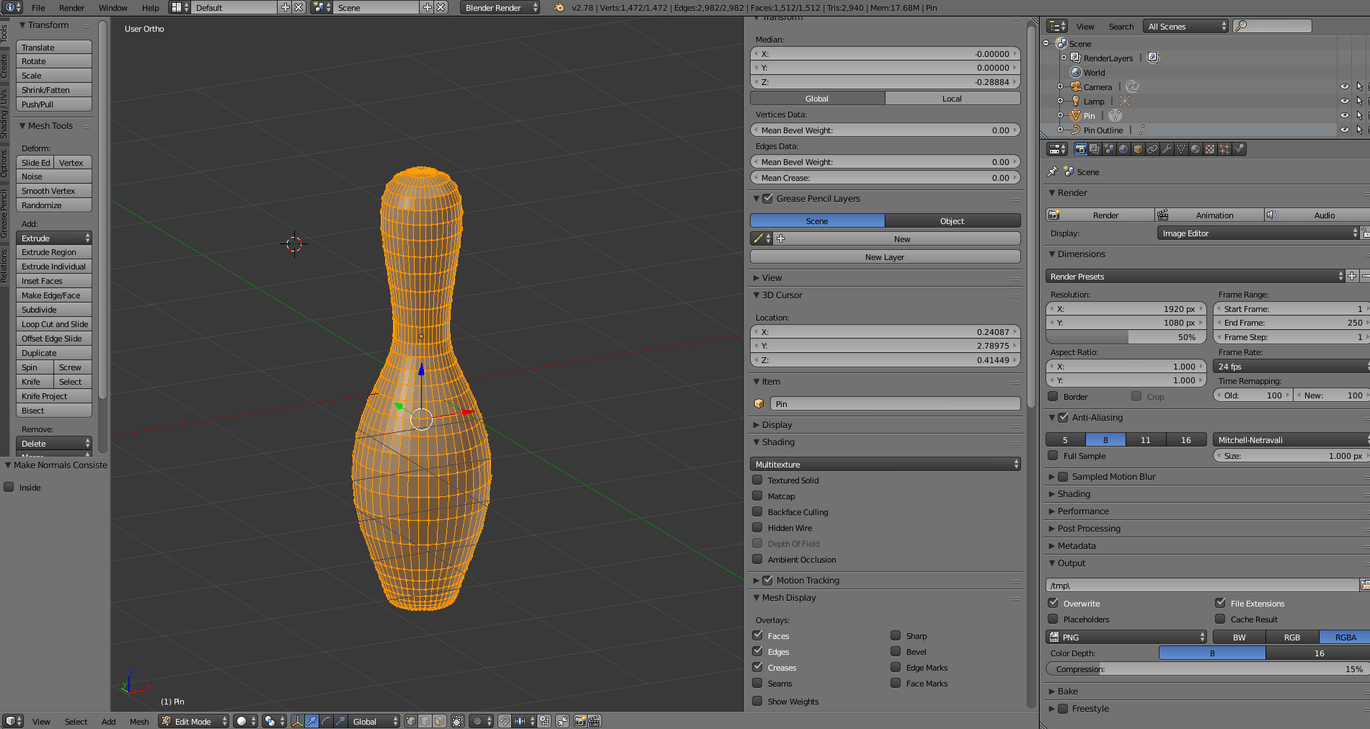Expand the Camera item in outliner
This screenshot has height=729, width=1370.
coord(1060,87)
